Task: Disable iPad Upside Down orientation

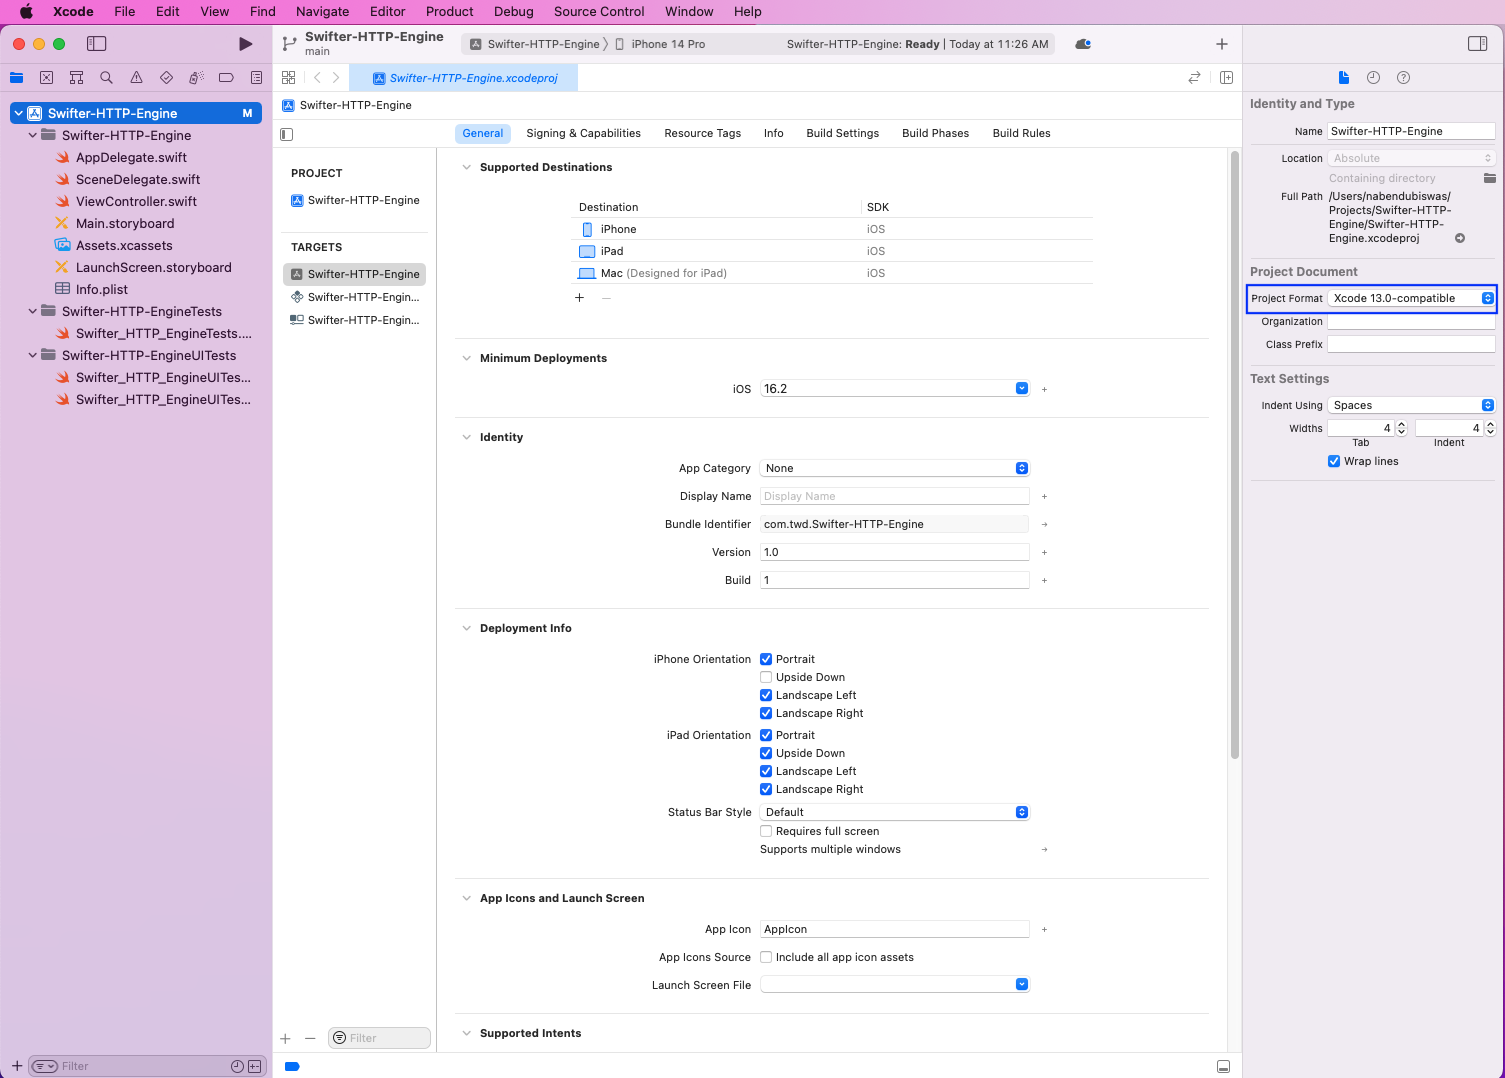Action: (x=766, y=753)
